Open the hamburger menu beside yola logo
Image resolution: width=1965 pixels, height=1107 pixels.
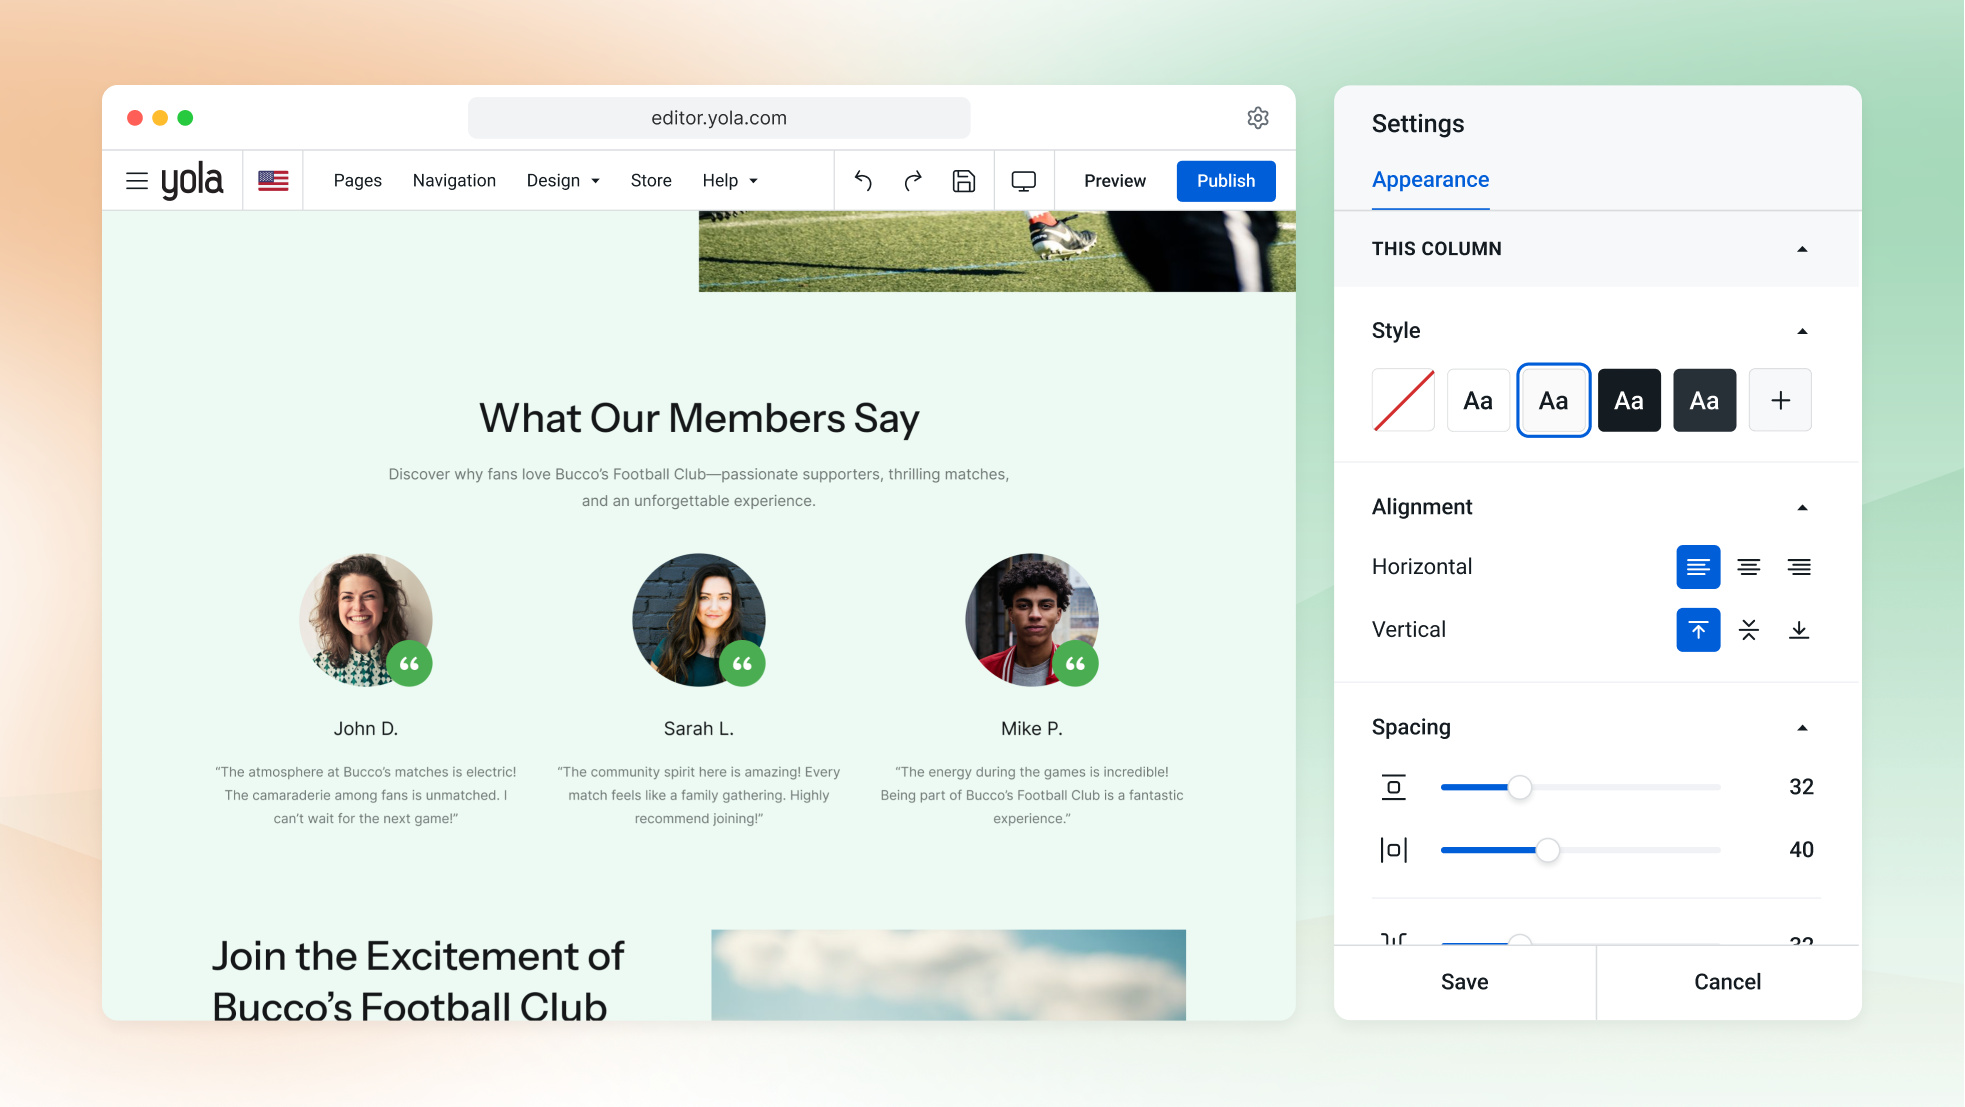coord(137,181)
